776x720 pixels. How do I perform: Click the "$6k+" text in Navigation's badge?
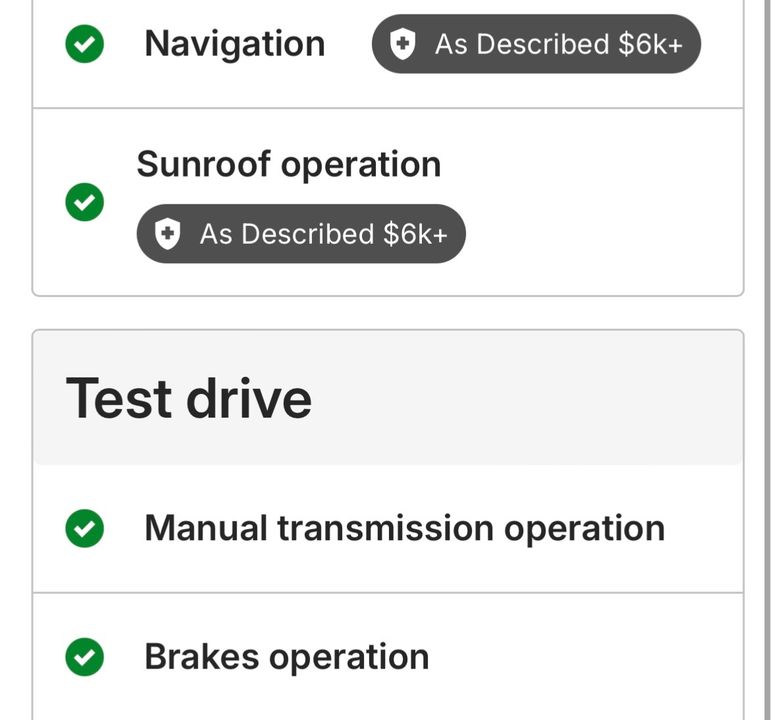coord(650,44)
